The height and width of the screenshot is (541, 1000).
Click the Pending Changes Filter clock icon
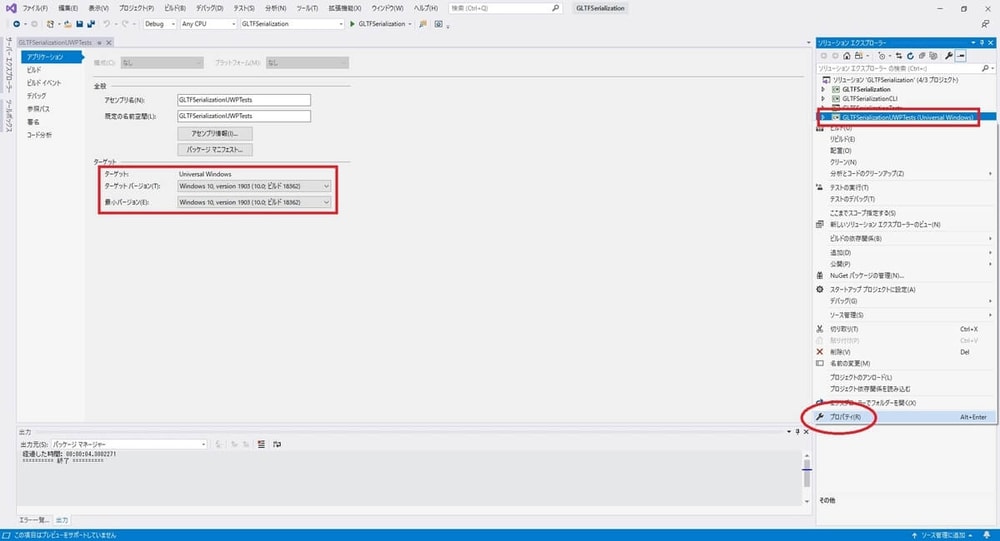pyautogui.click(x=882, y=56)
